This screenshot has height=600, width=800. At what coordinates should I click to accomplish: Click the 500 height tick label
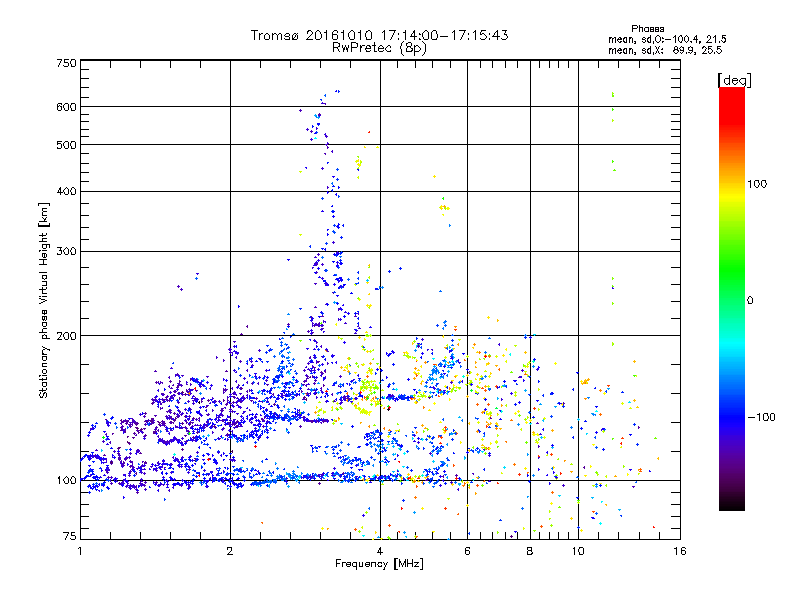(x=66, y=145)
